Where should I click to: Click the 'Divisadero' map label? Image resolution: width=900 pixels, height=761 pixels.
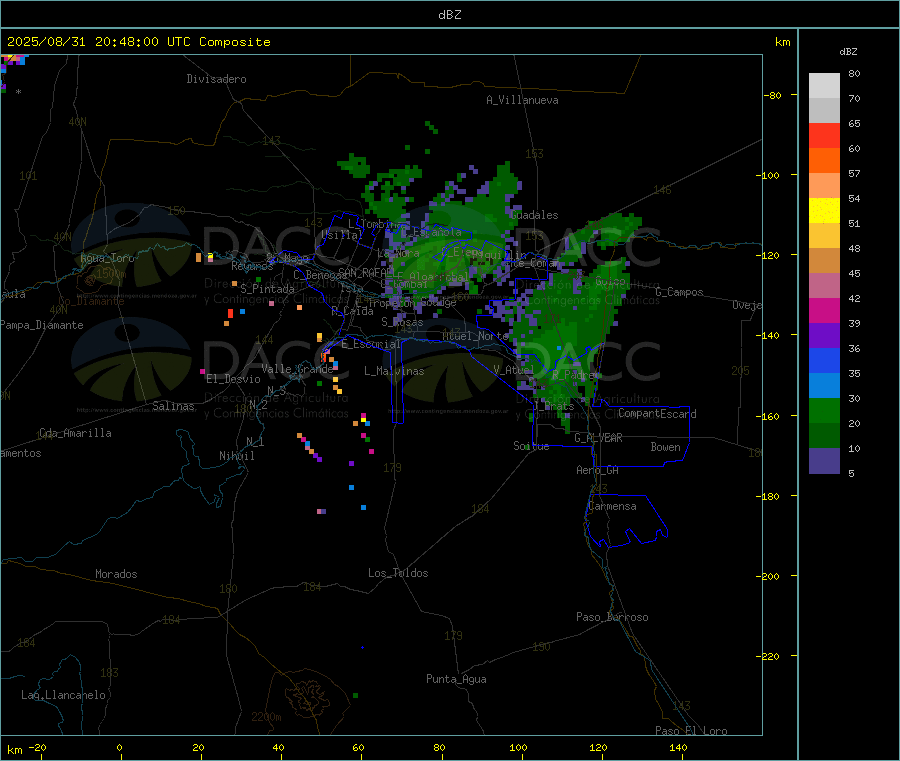216,79
